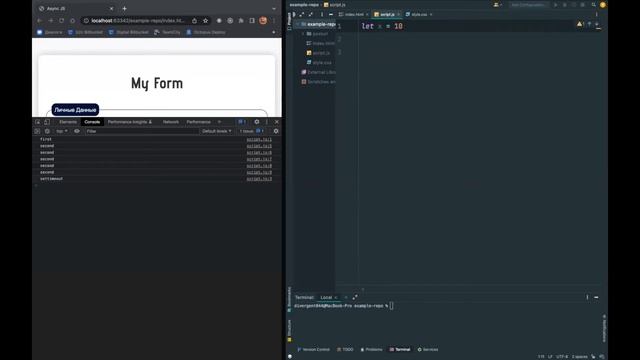Close the DevTools panel
This screenshot has height=360, width=640.
pyautogui.click(x=277, y=122)
